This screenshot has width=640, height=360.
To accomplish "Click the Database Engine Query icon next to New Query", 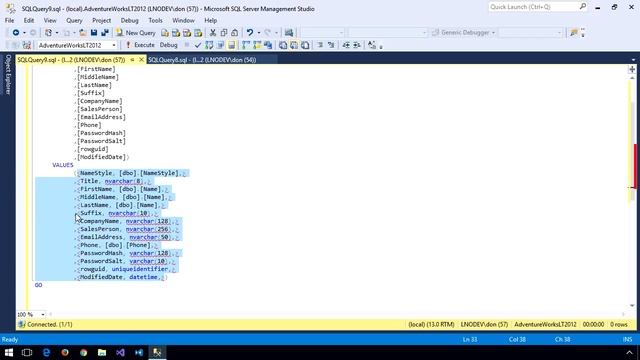I will coord(165,33).
